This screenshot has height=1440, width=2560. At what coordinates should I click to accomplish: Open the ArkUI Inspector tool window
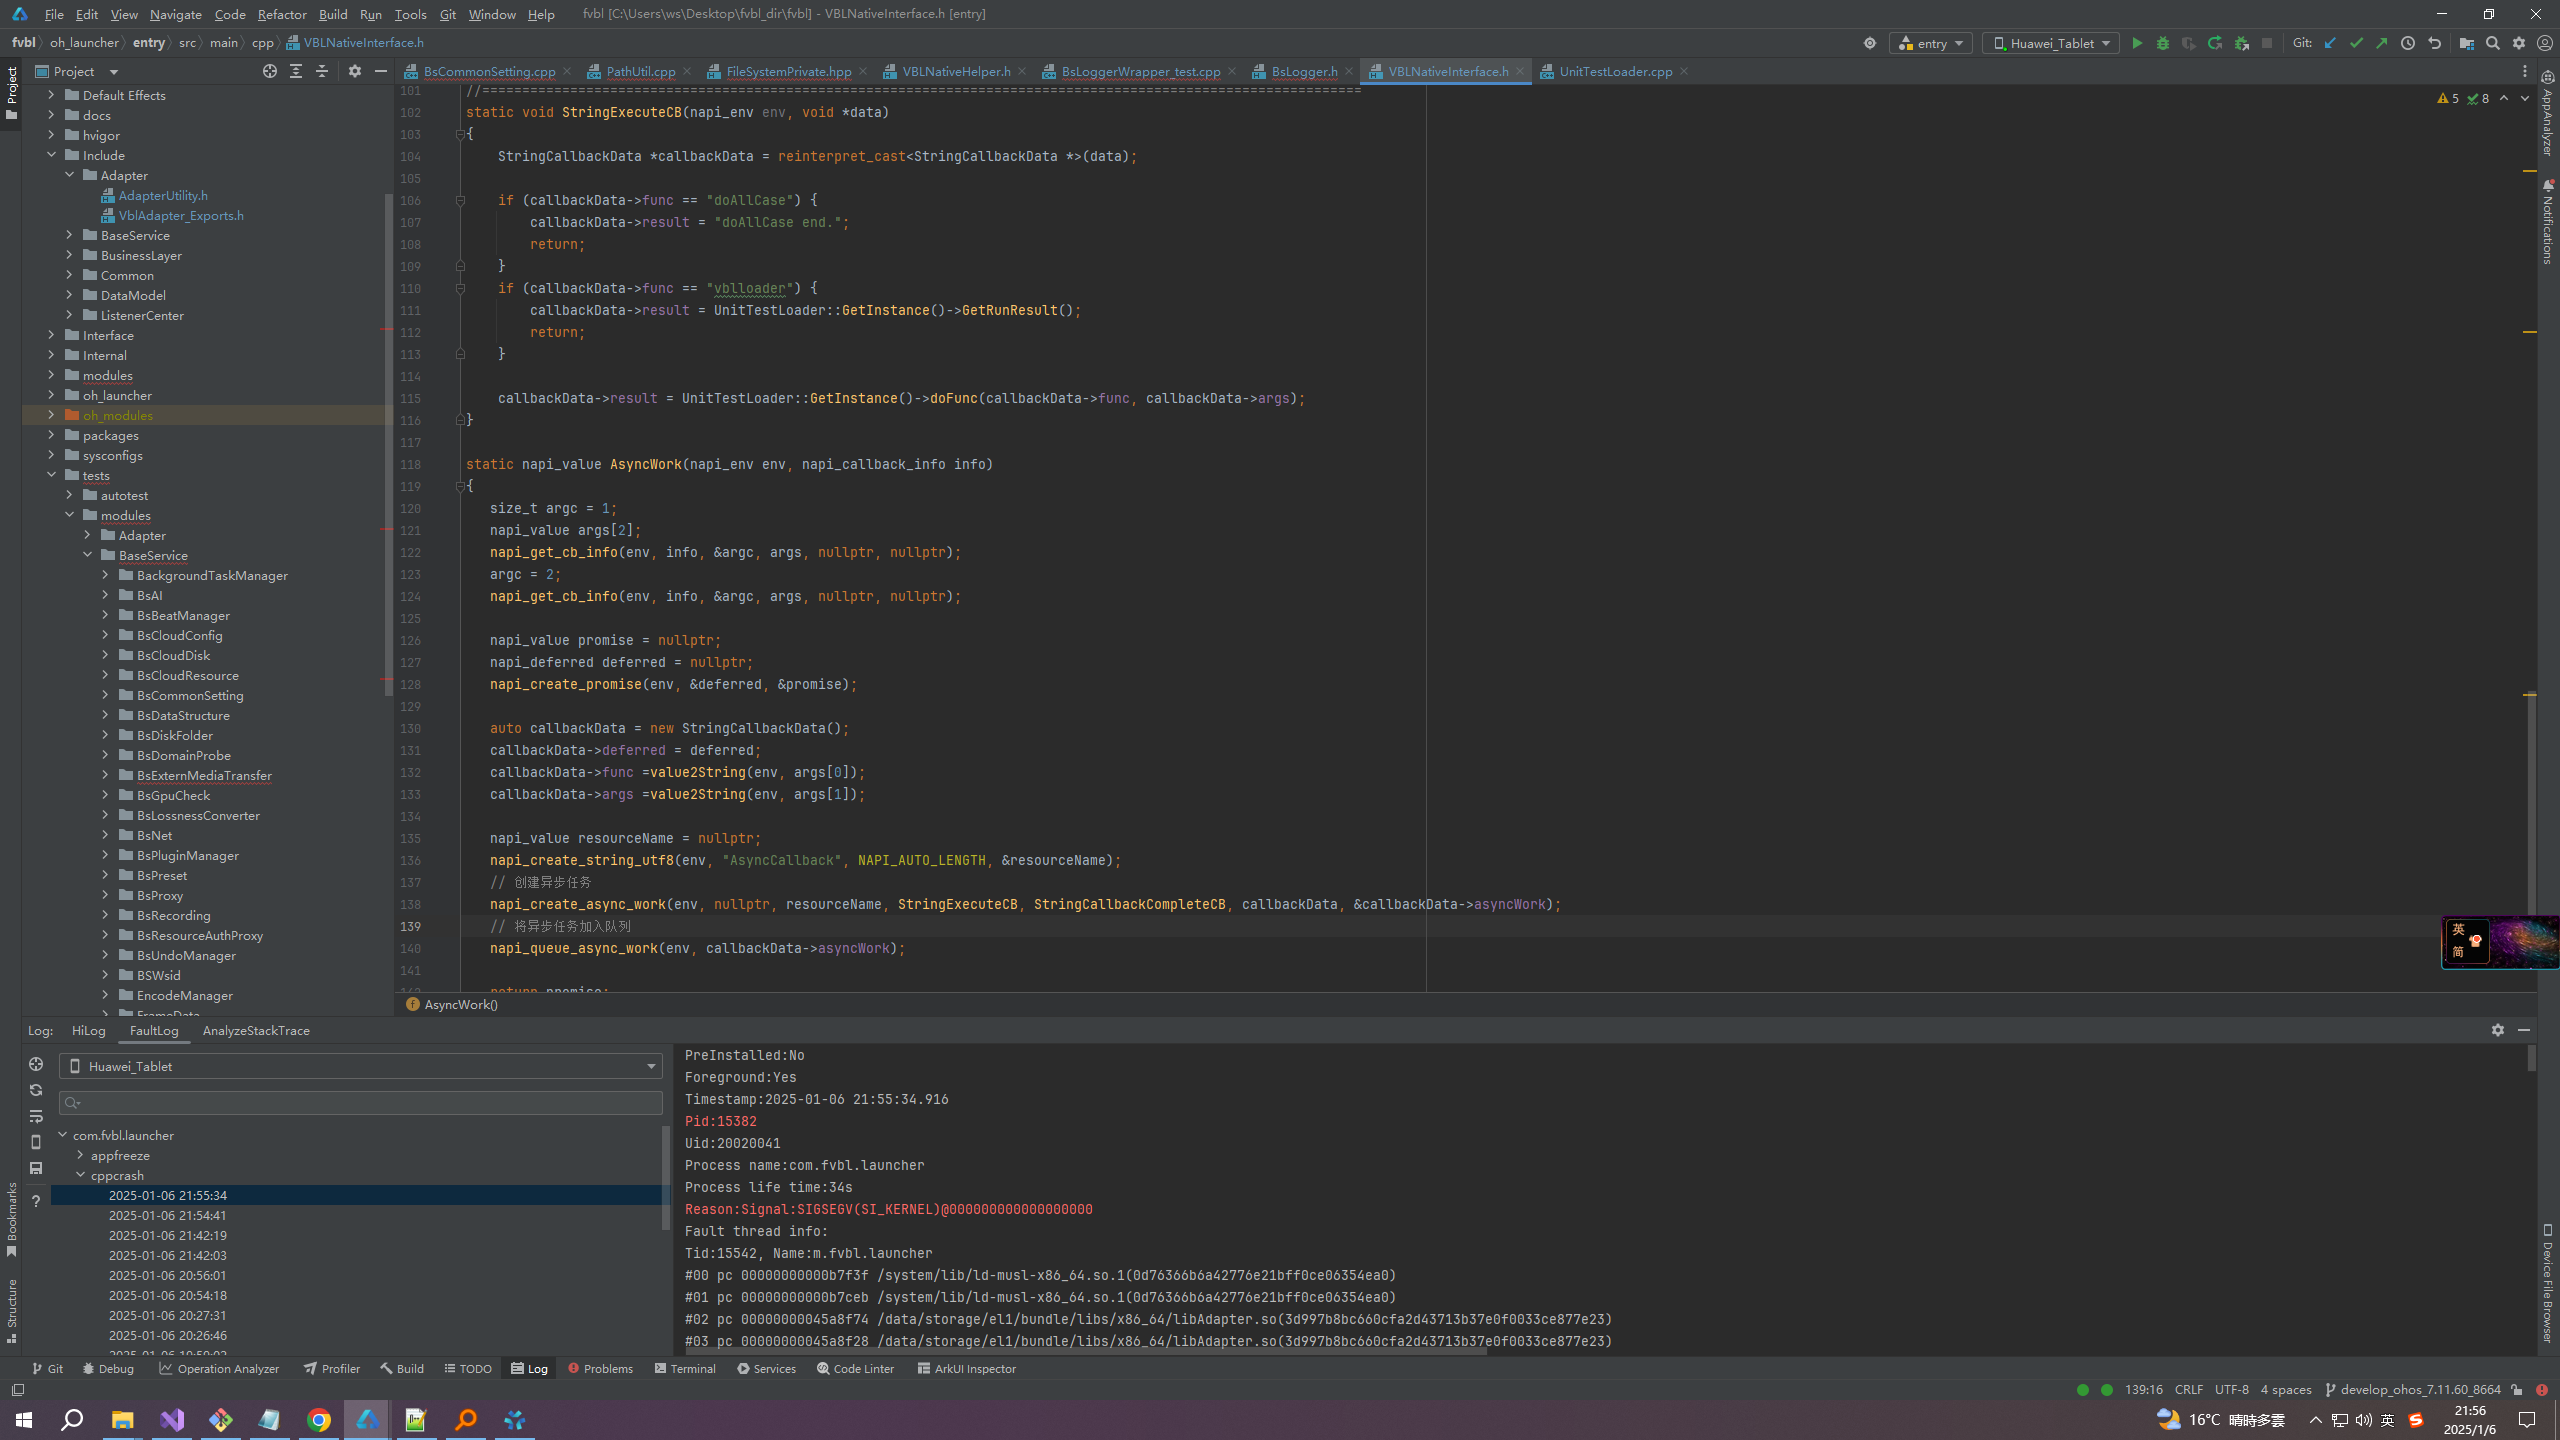[966, 1368]
